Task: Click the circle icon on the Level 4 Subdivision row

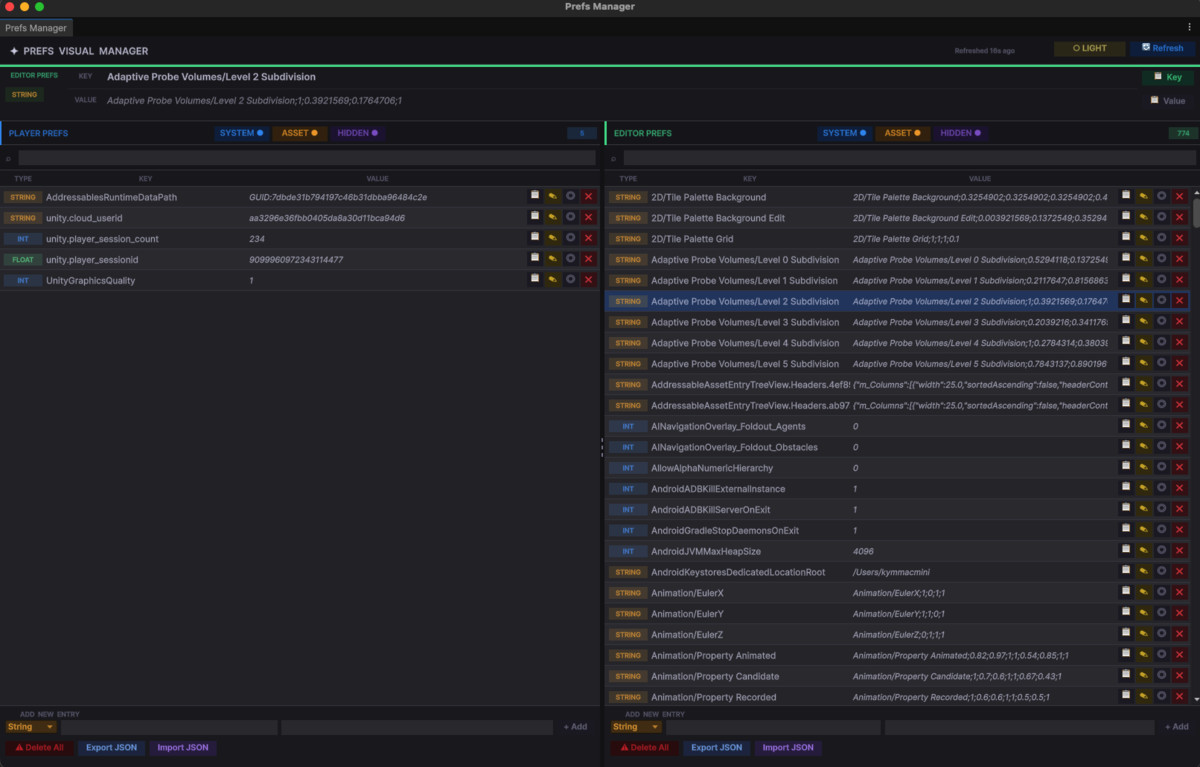Action: click(x=1162, y=343)
